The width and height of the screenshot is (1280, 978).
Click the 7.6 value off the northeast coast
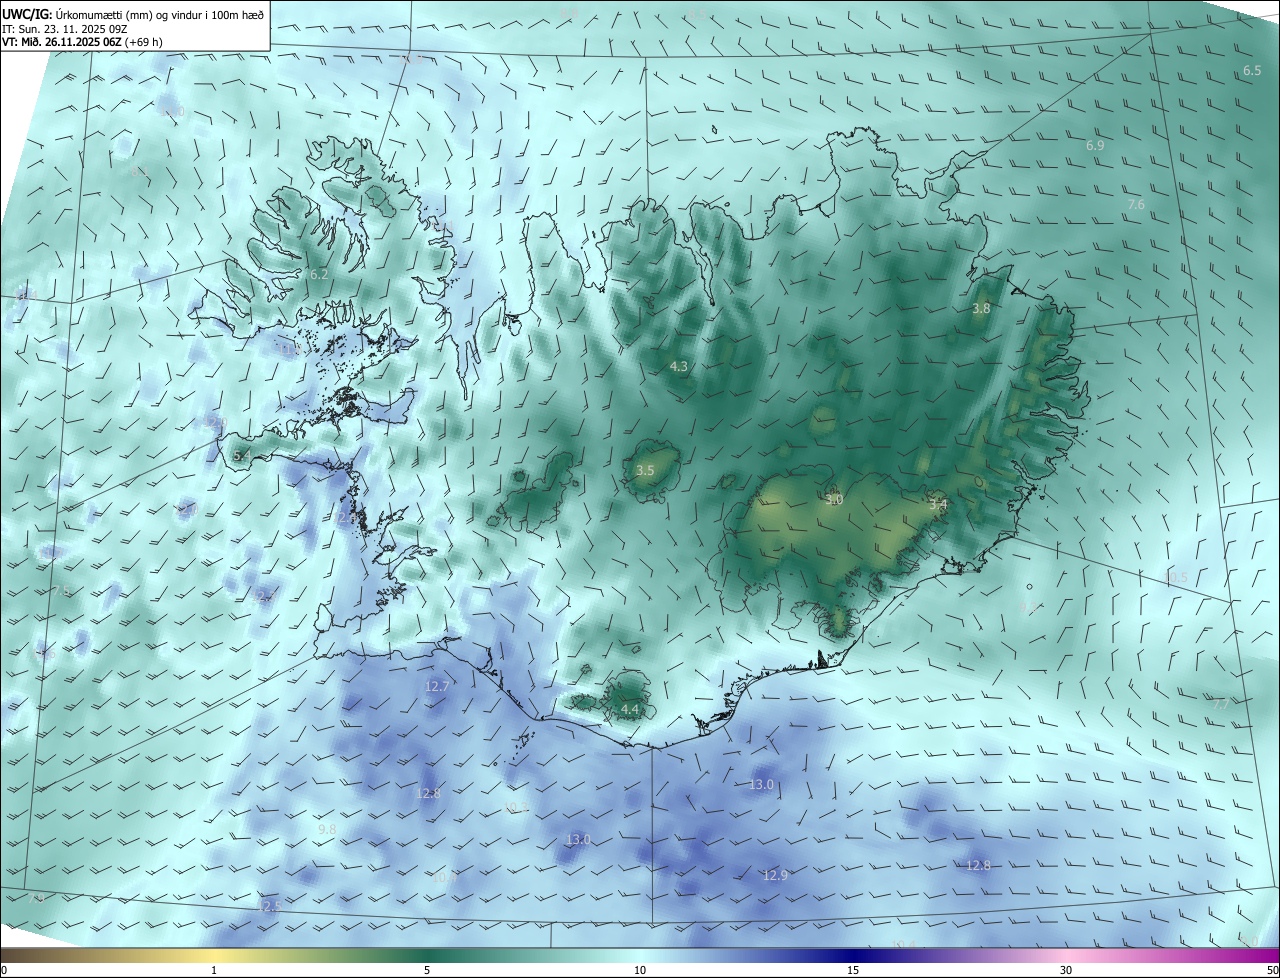(x=1136, y=204)
